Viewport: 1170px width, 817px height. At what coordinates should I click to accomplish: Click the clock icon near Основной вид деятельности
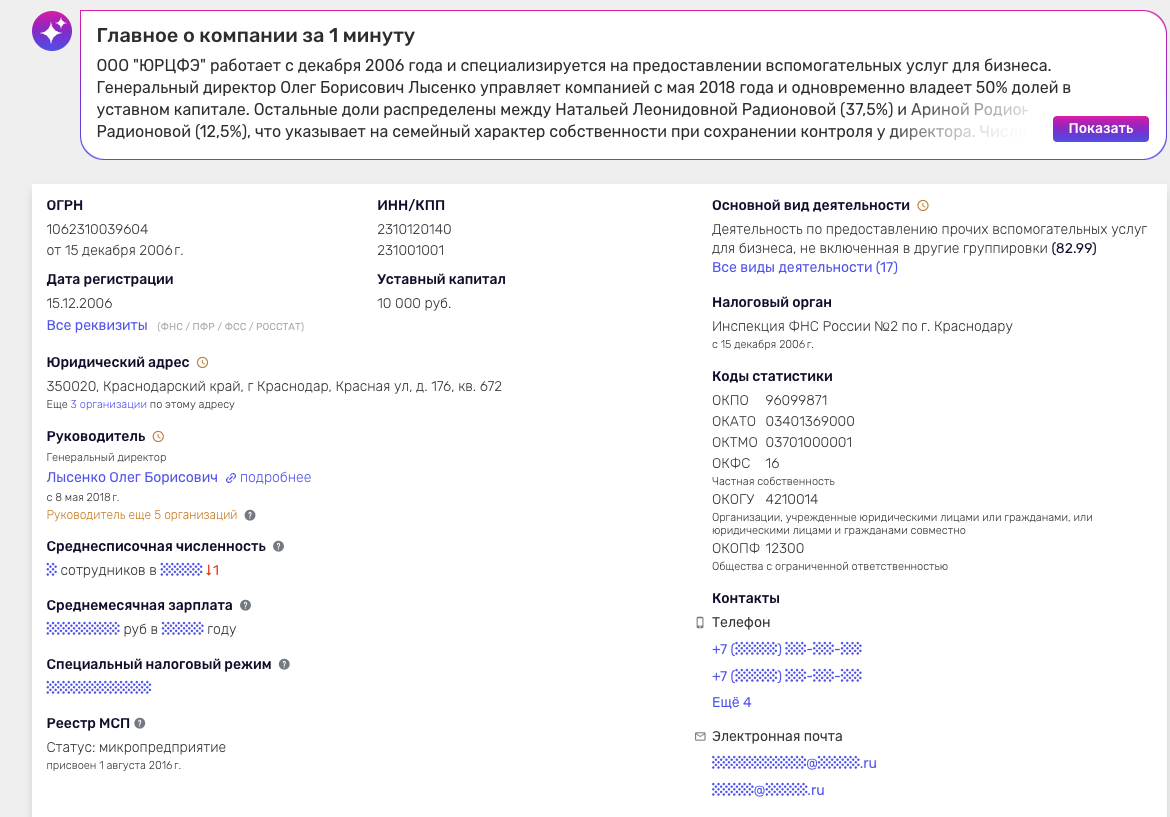tap(922, 204)
